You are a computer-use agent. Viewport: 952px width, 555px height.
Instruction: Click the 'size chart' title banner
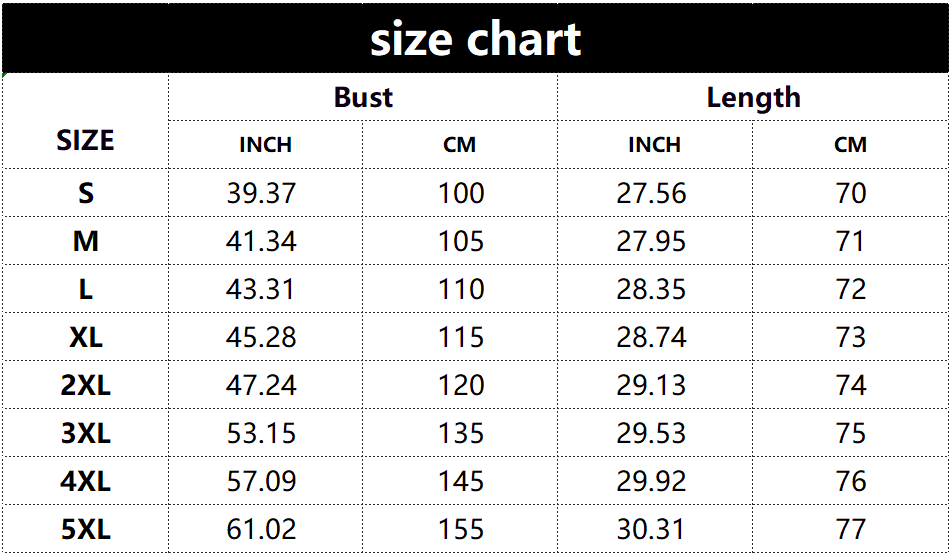click(x=476, y=38)
